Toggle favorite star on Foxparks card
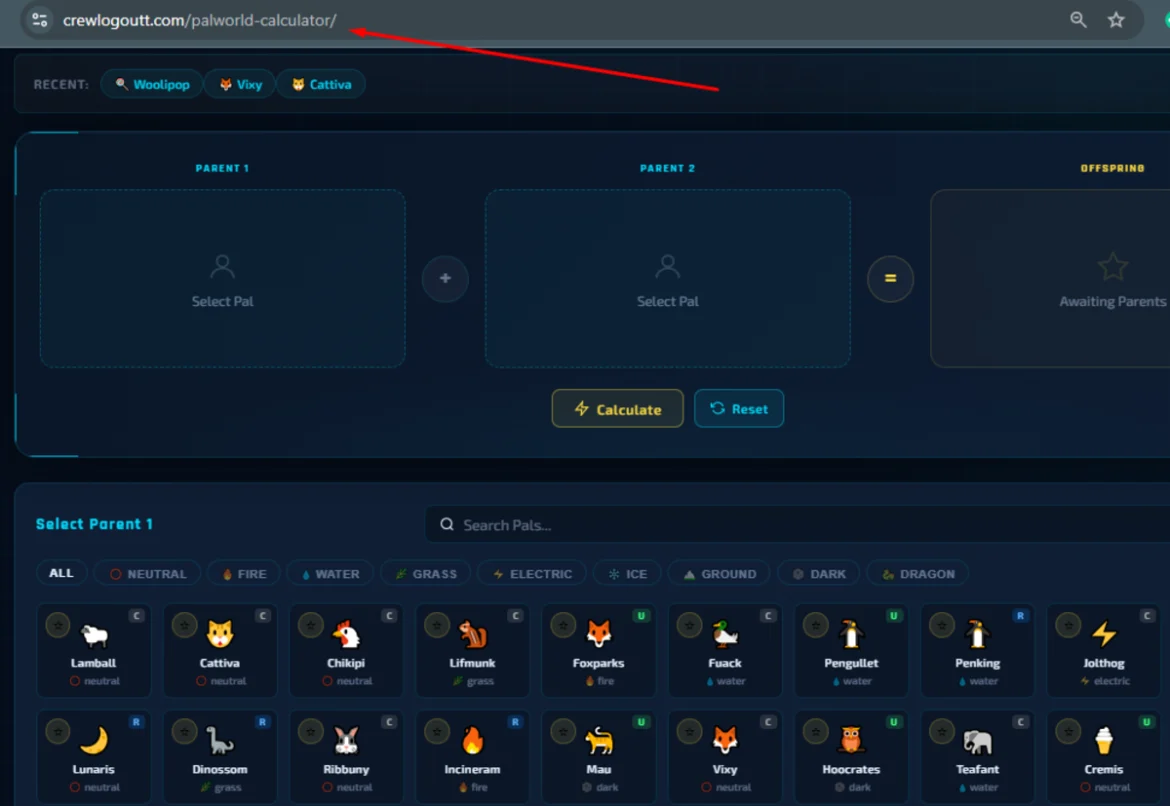 (x=563, y=625)
